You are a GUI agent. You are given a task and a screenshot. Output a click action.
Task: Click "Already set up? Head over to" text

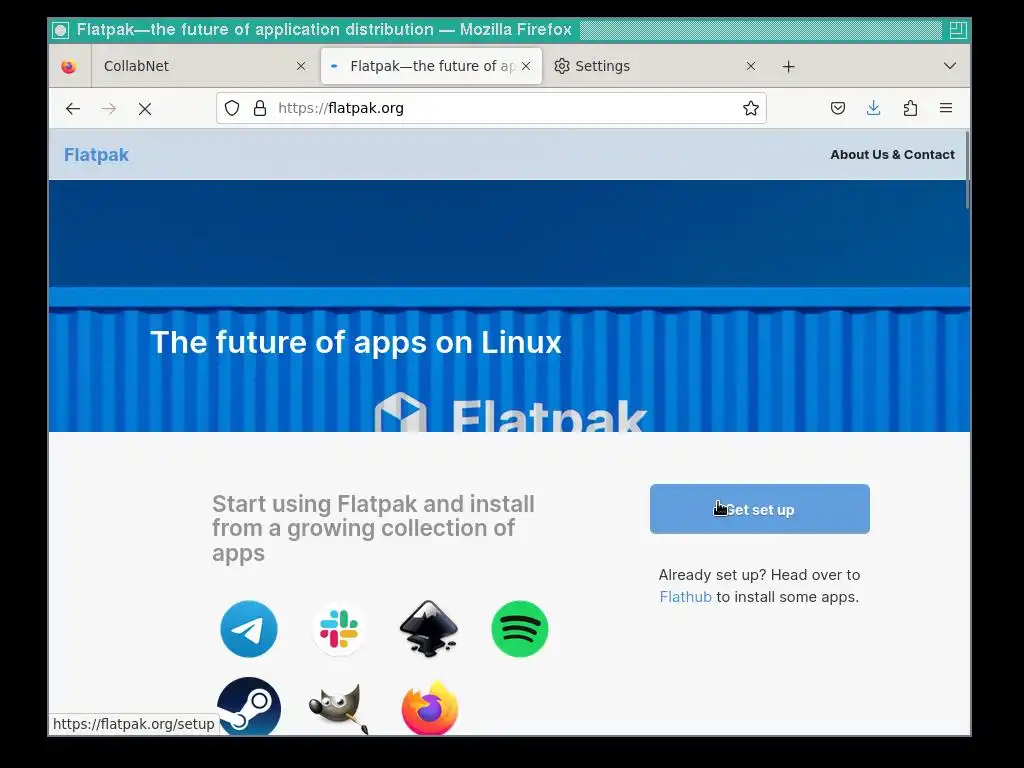click(x=759, y=575)
